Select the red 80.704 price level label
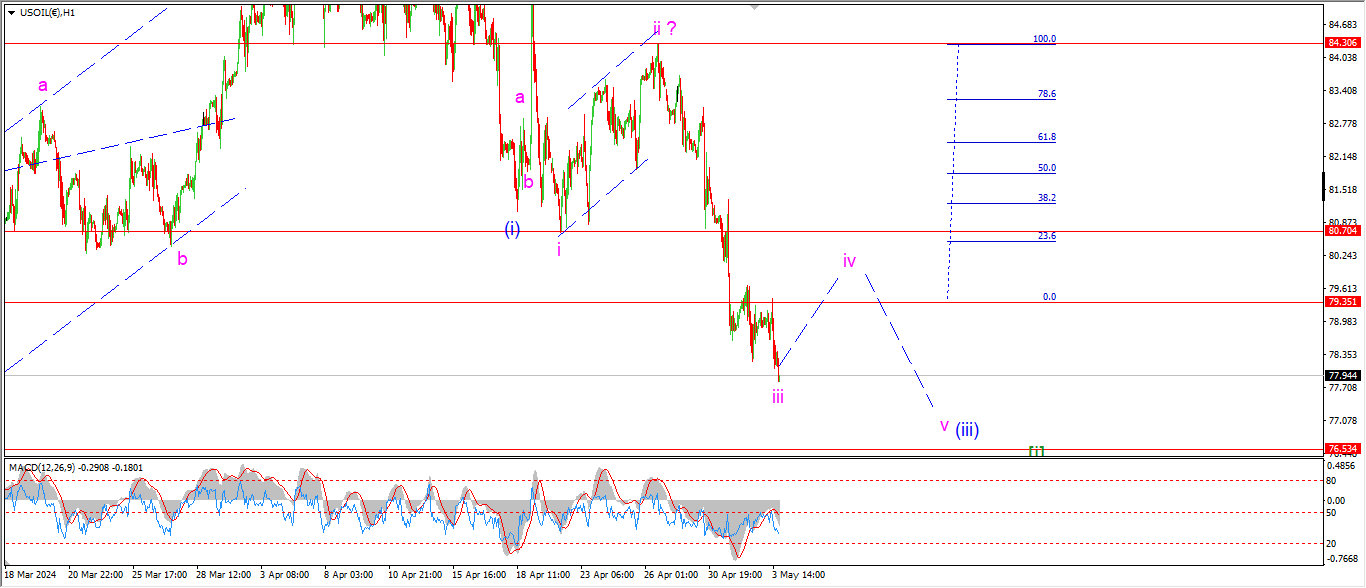 click(1341, 231)
